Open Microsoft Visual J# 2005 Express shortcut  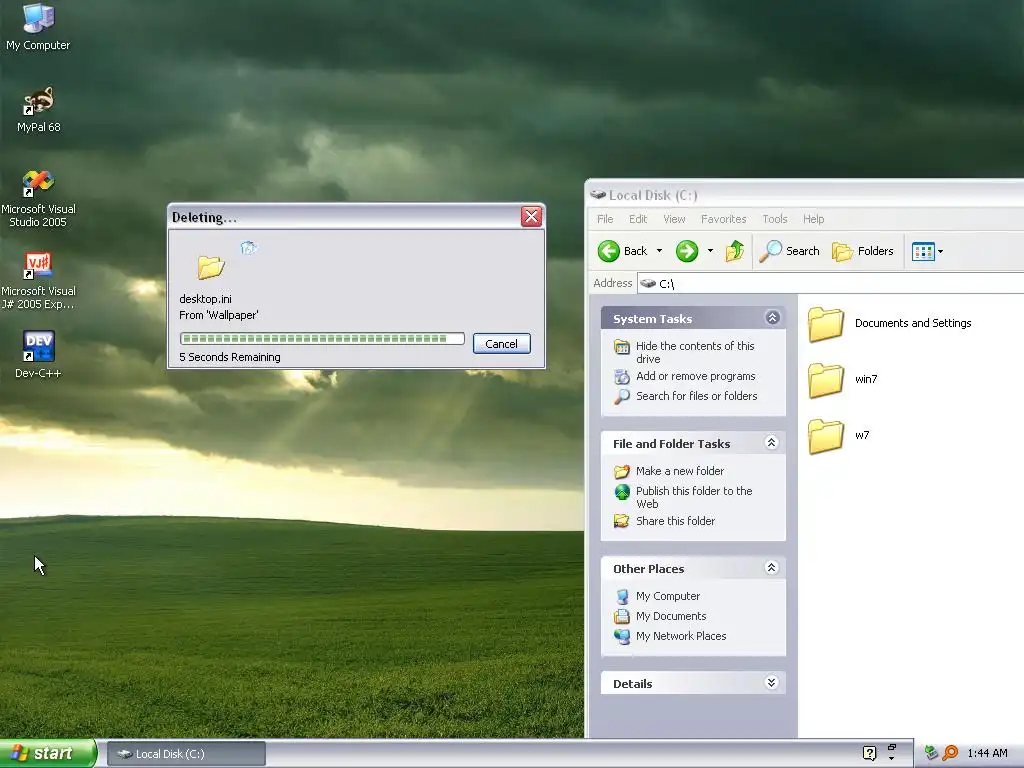click(x=39, y=281)
